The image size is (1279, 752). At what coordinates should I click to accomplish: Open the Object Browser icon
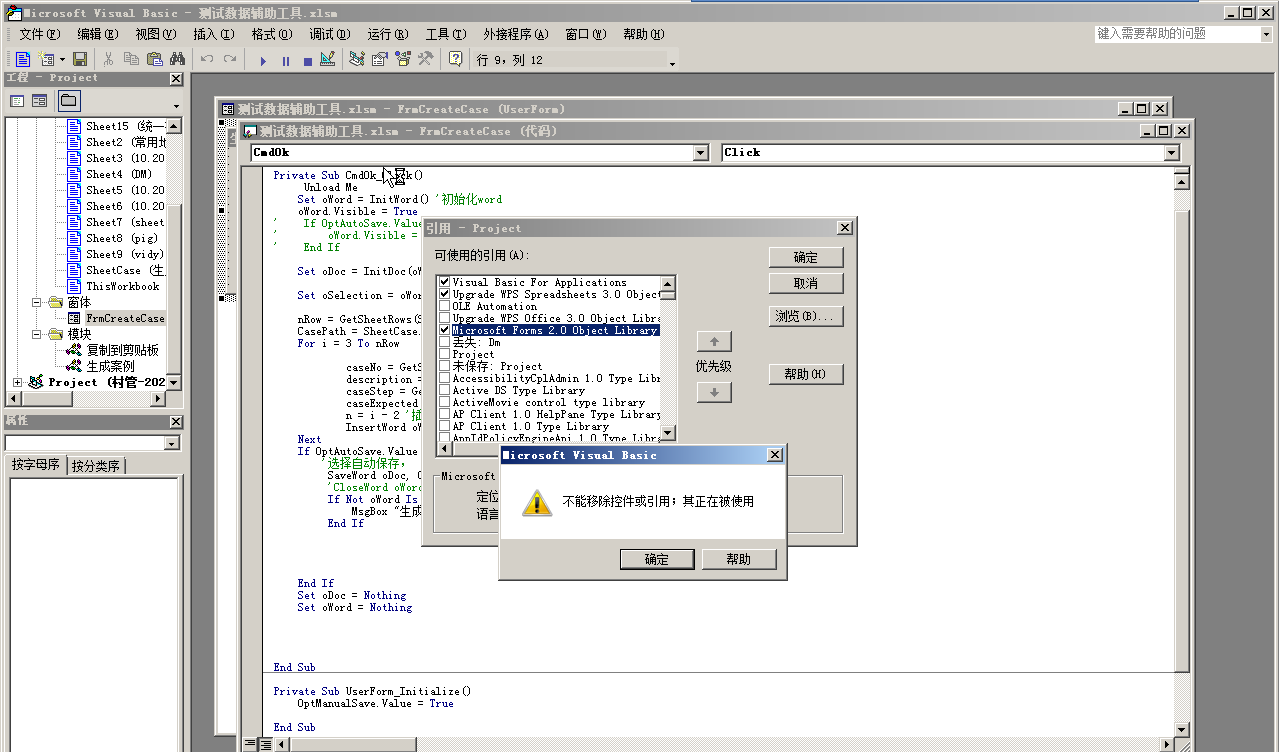(403, 58)
